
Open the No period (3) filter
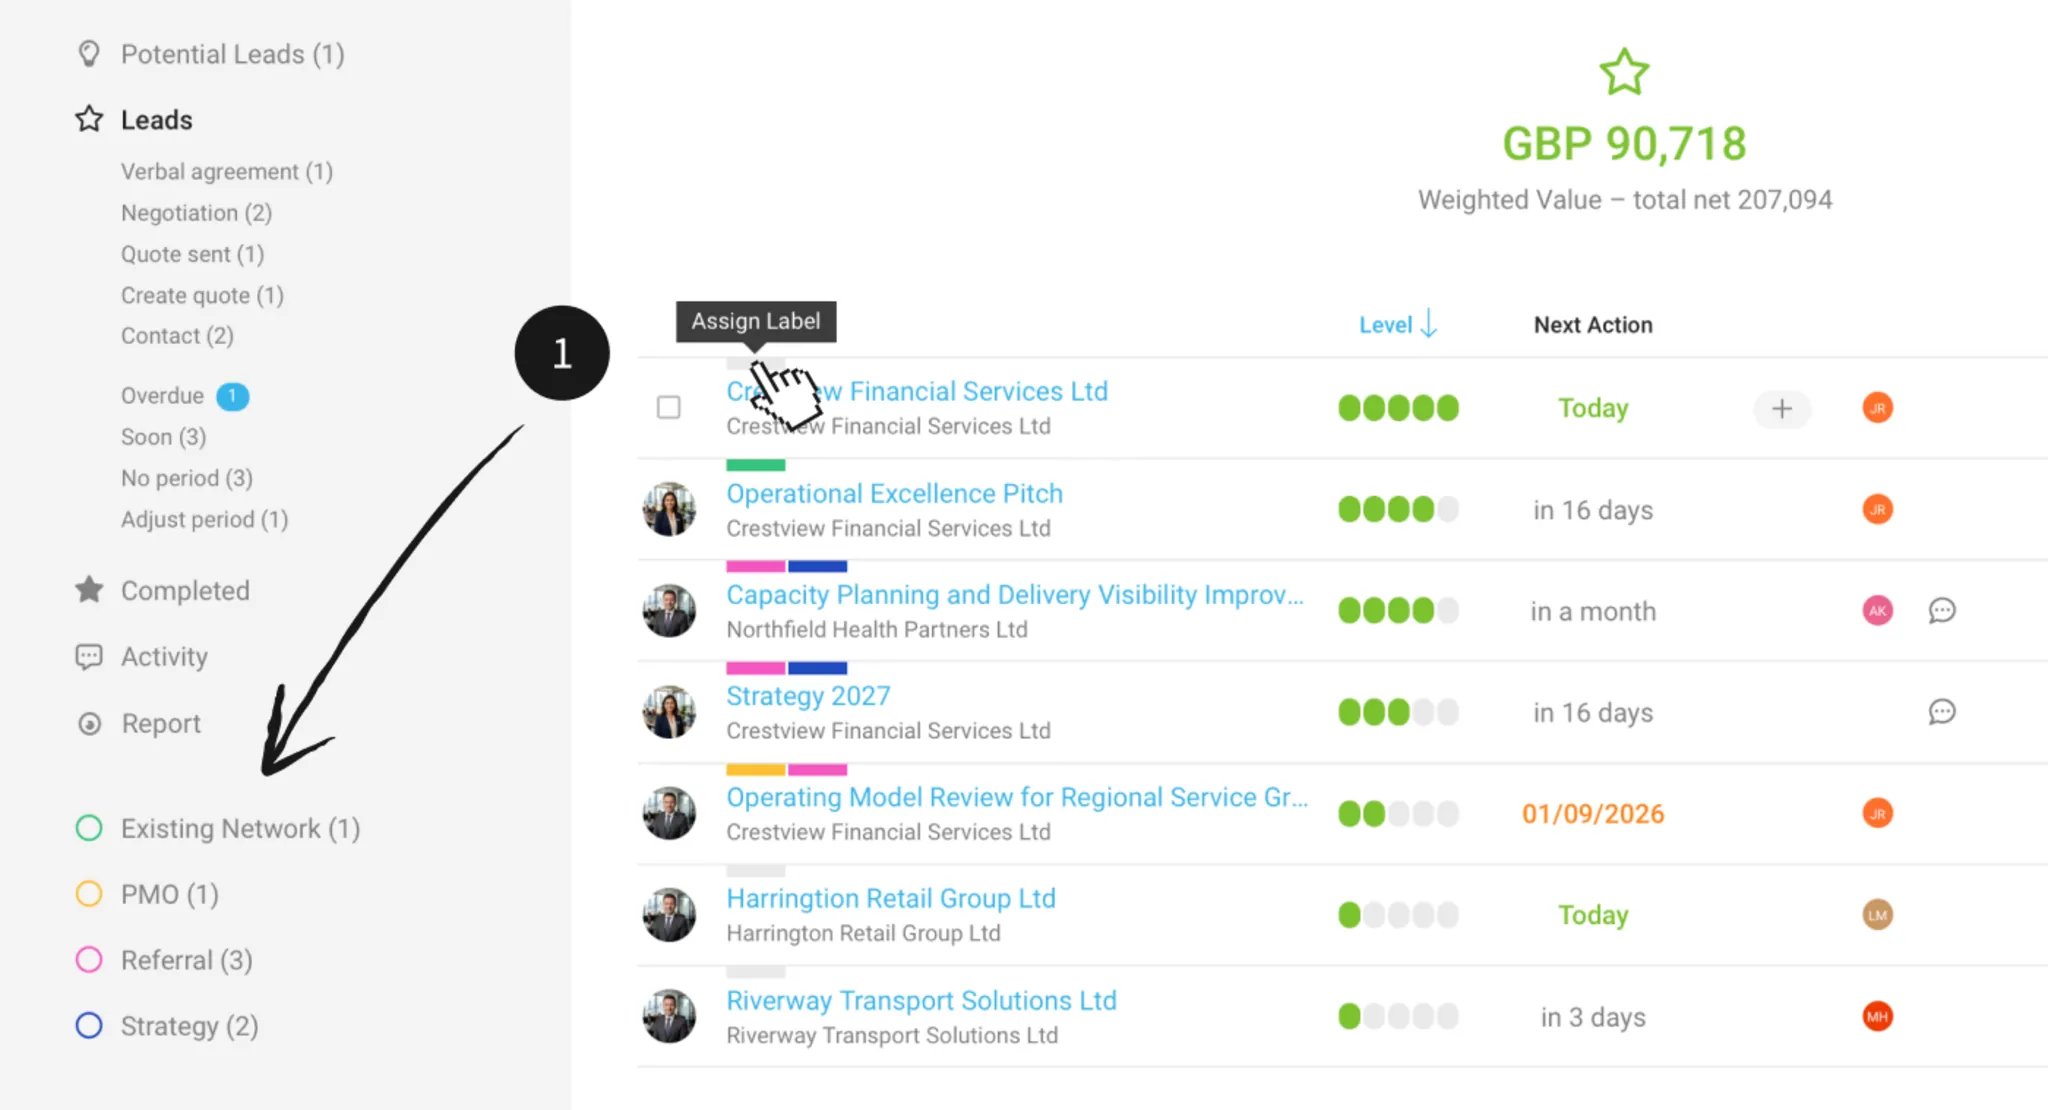187,478
